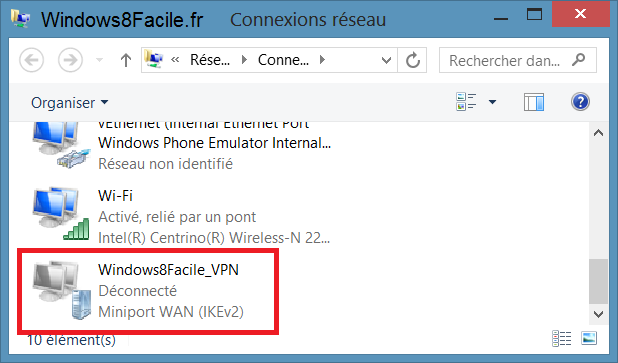The height and width of the screenshot is (363, 618).
Task: Open the view options dropdown arrow
Action: (x=492, y=102)
